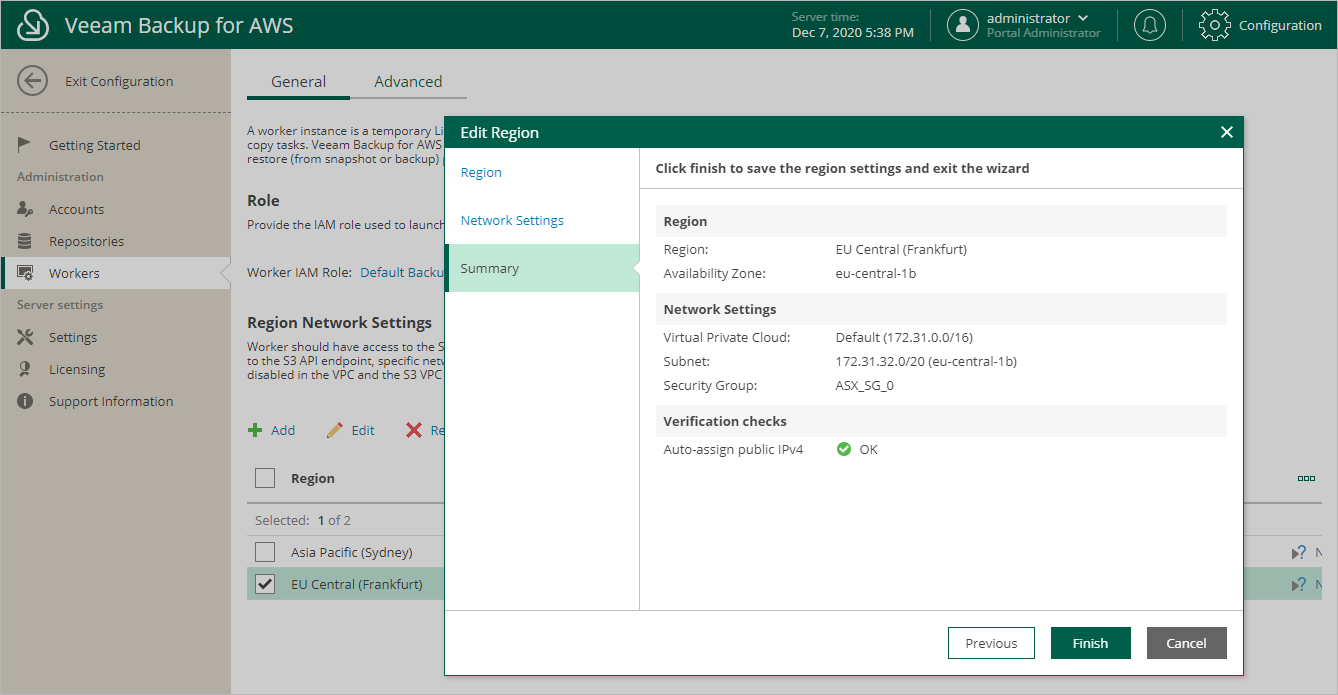This screenshot has height=695, width=1338.
Task: Click the Repositories database icon
Action: [26, 241]
